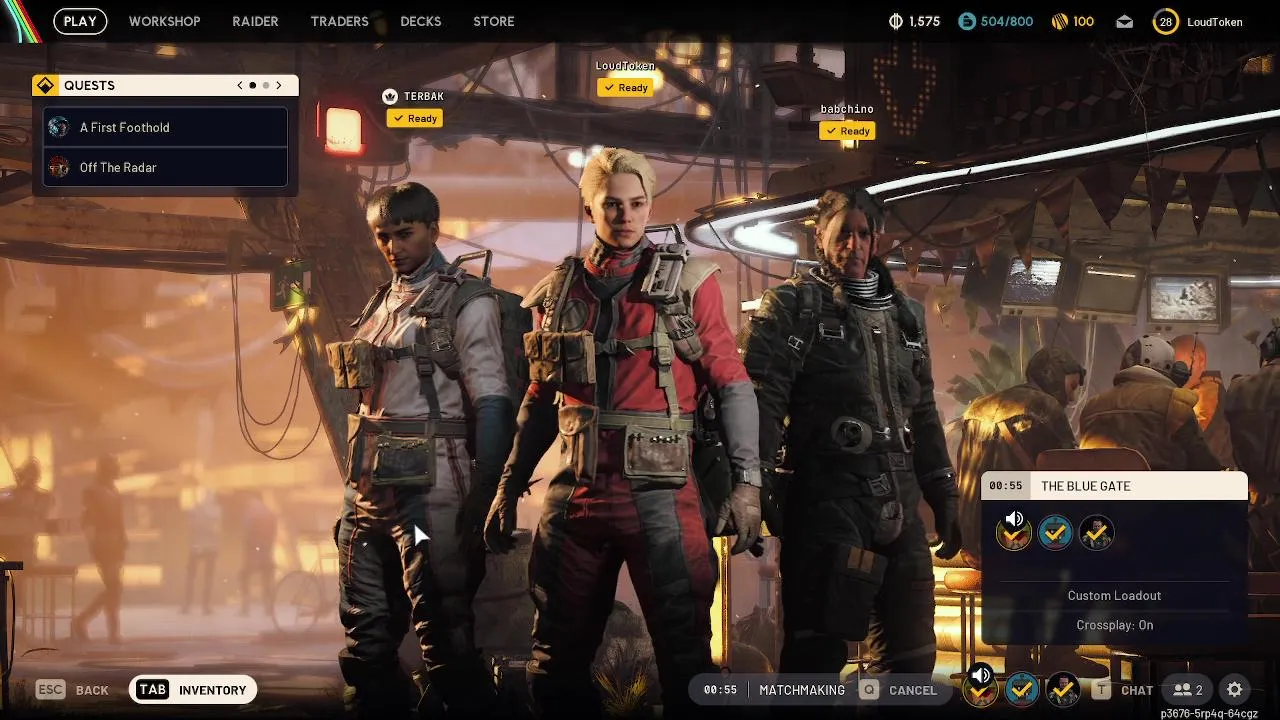Click first squad avatar in bottom bar

[981, 690]
